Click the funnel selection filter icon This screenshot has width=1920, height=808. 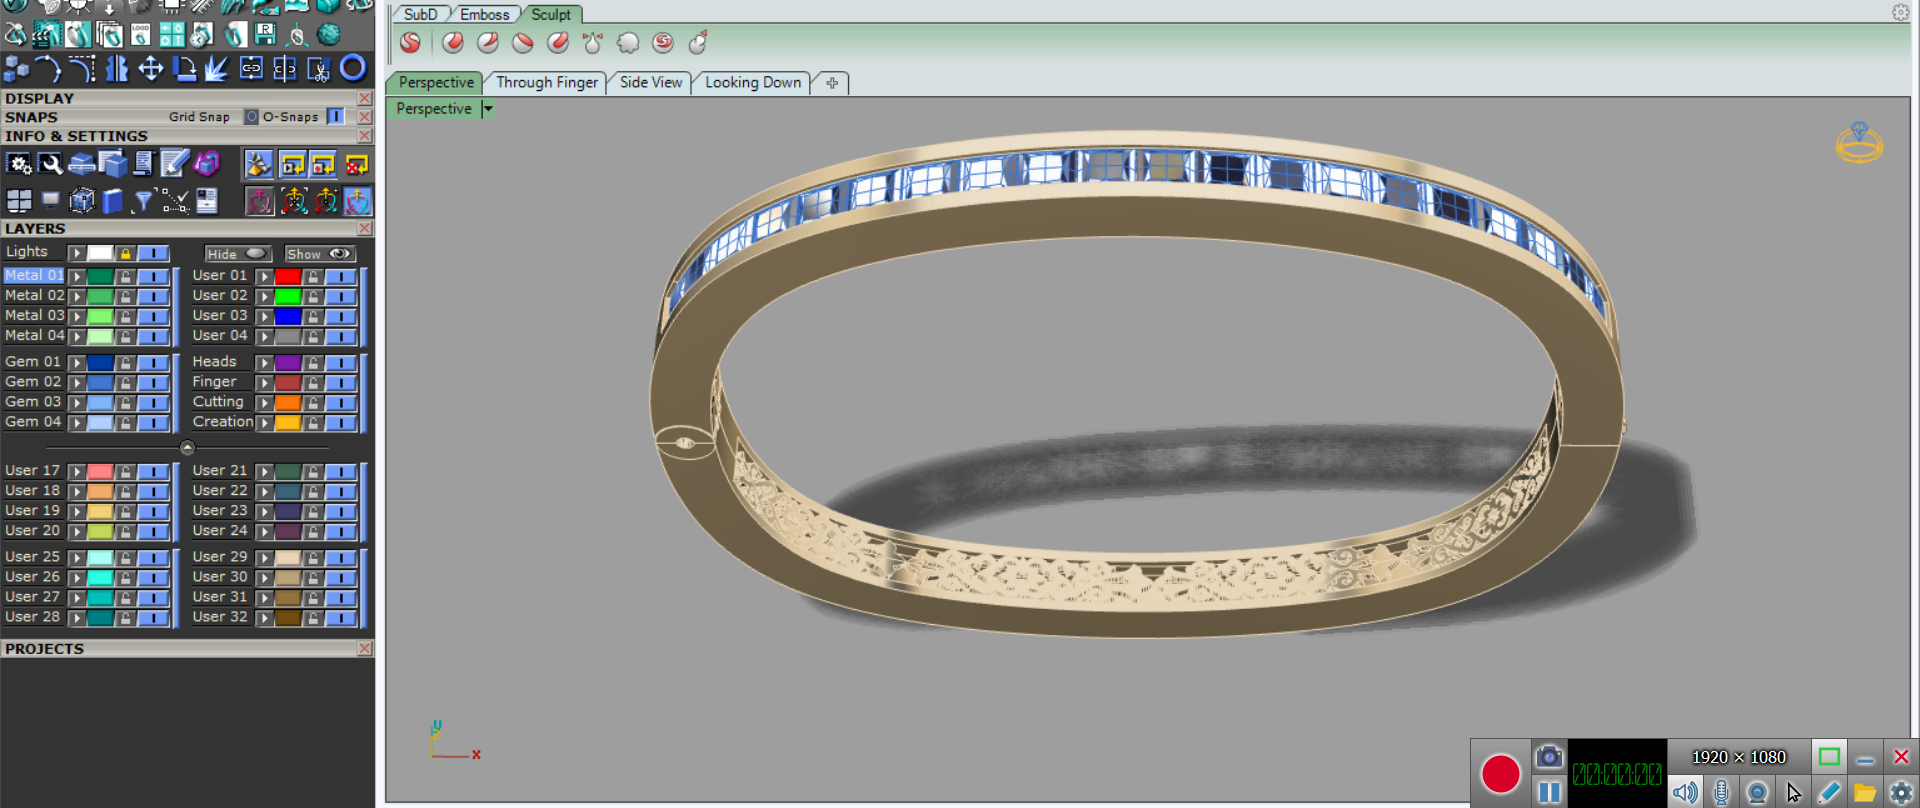[x=143, y=202]
